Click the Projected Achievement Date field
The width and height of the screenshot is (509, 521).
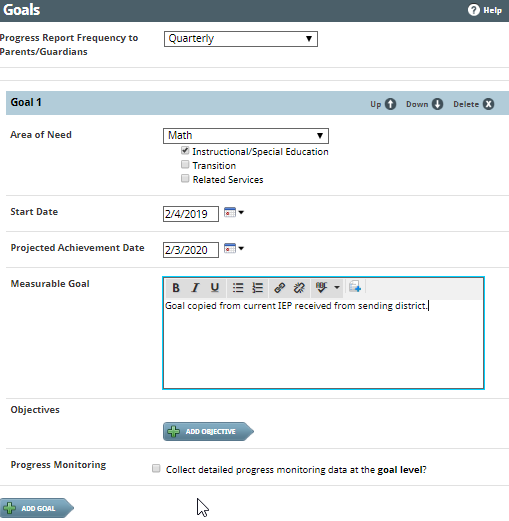(x=191, y=250)
